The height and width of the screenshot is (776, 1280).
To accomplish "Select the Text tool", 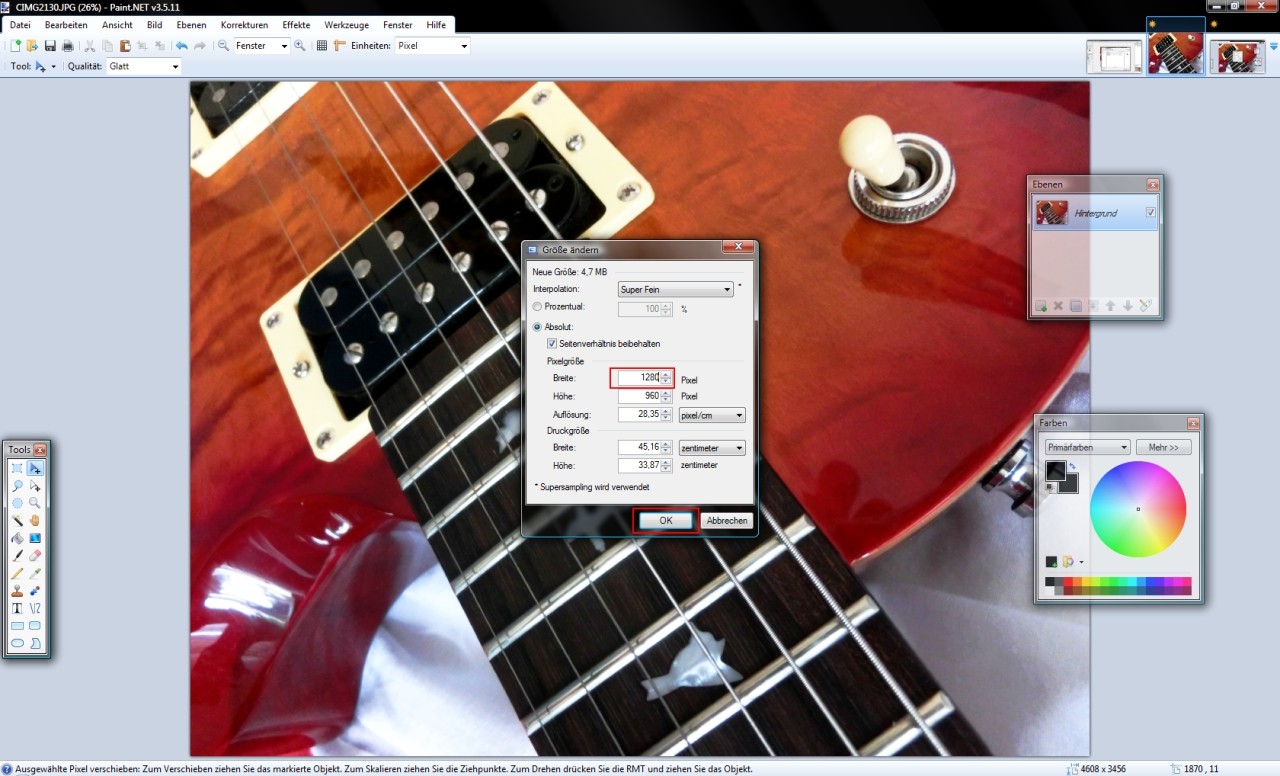I will (17, 608).
